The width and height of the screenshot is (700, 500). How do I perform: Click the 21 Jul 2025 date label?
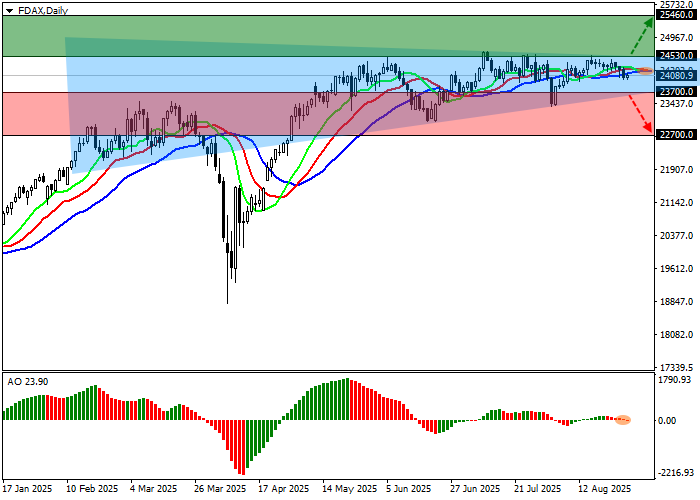point(538,489)
